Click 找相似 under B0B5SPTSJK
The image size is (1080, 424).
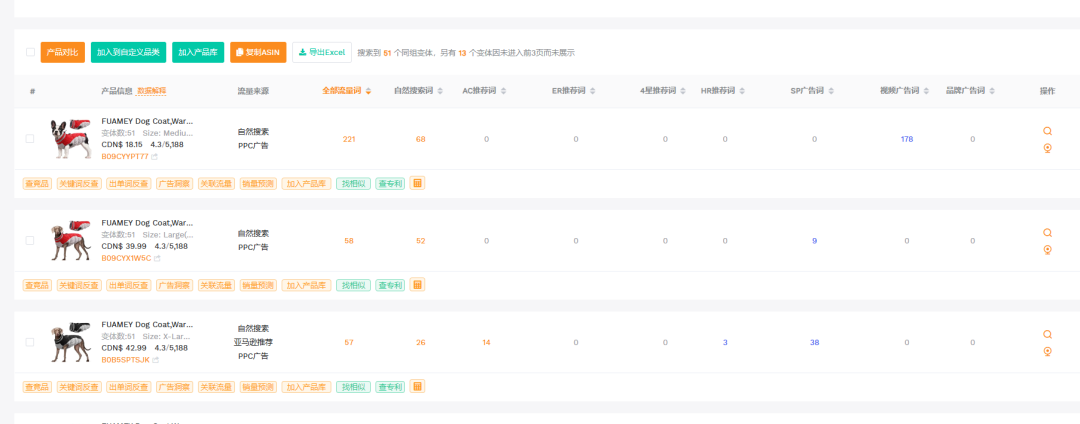tap(353, 387)
